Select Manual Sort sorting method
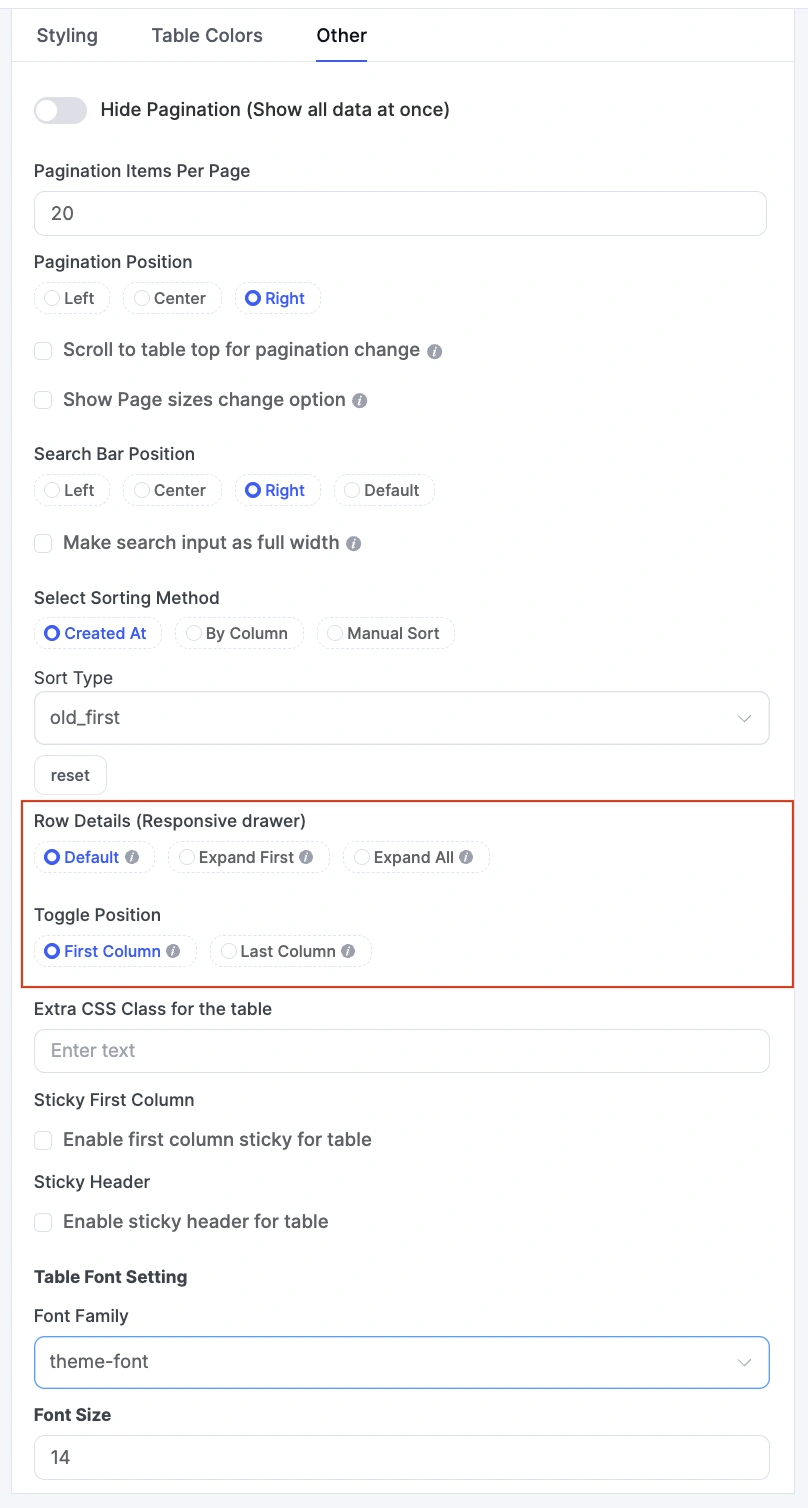Screen dimensions: 808x1508 tap(385, 633)
